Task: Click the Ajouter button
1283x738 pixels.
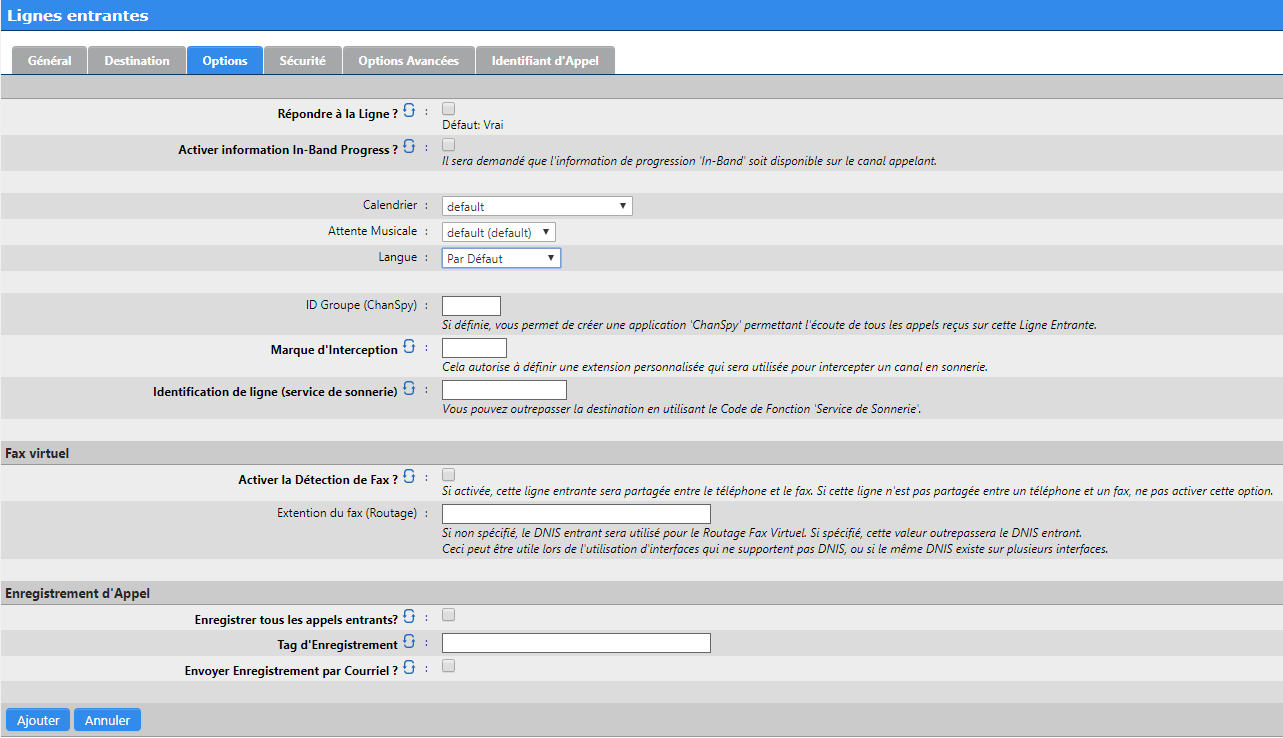Action: click(38, 720)
